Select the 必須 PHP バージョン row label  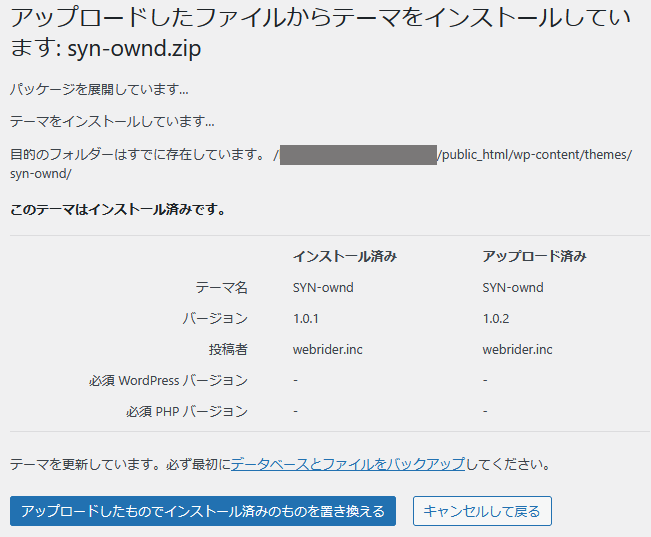tap(186, 411)
